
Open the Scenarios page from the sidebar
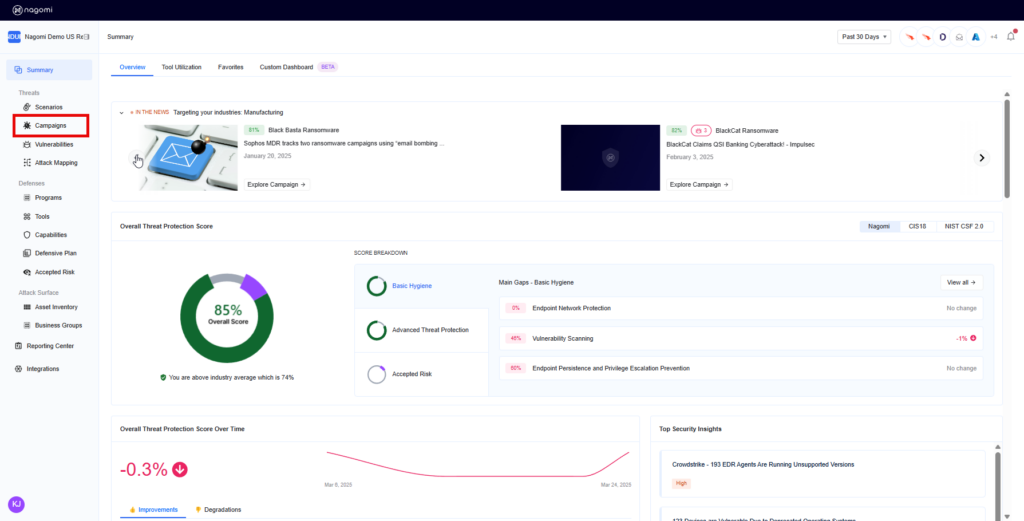[48, 107]
